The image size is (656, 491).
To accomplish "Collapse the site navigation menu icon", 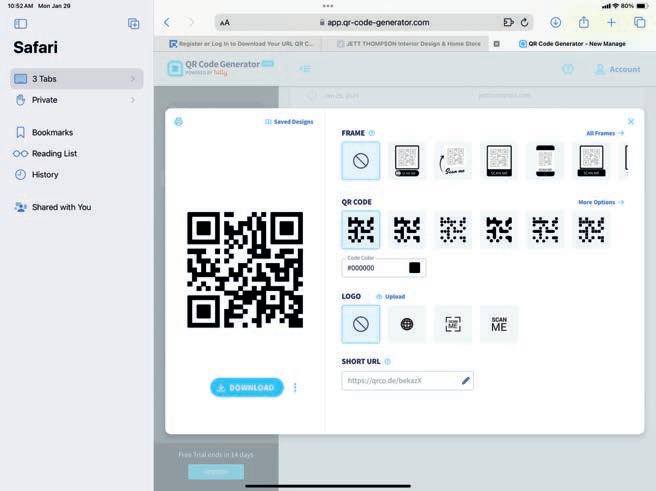I will [305, 69].
